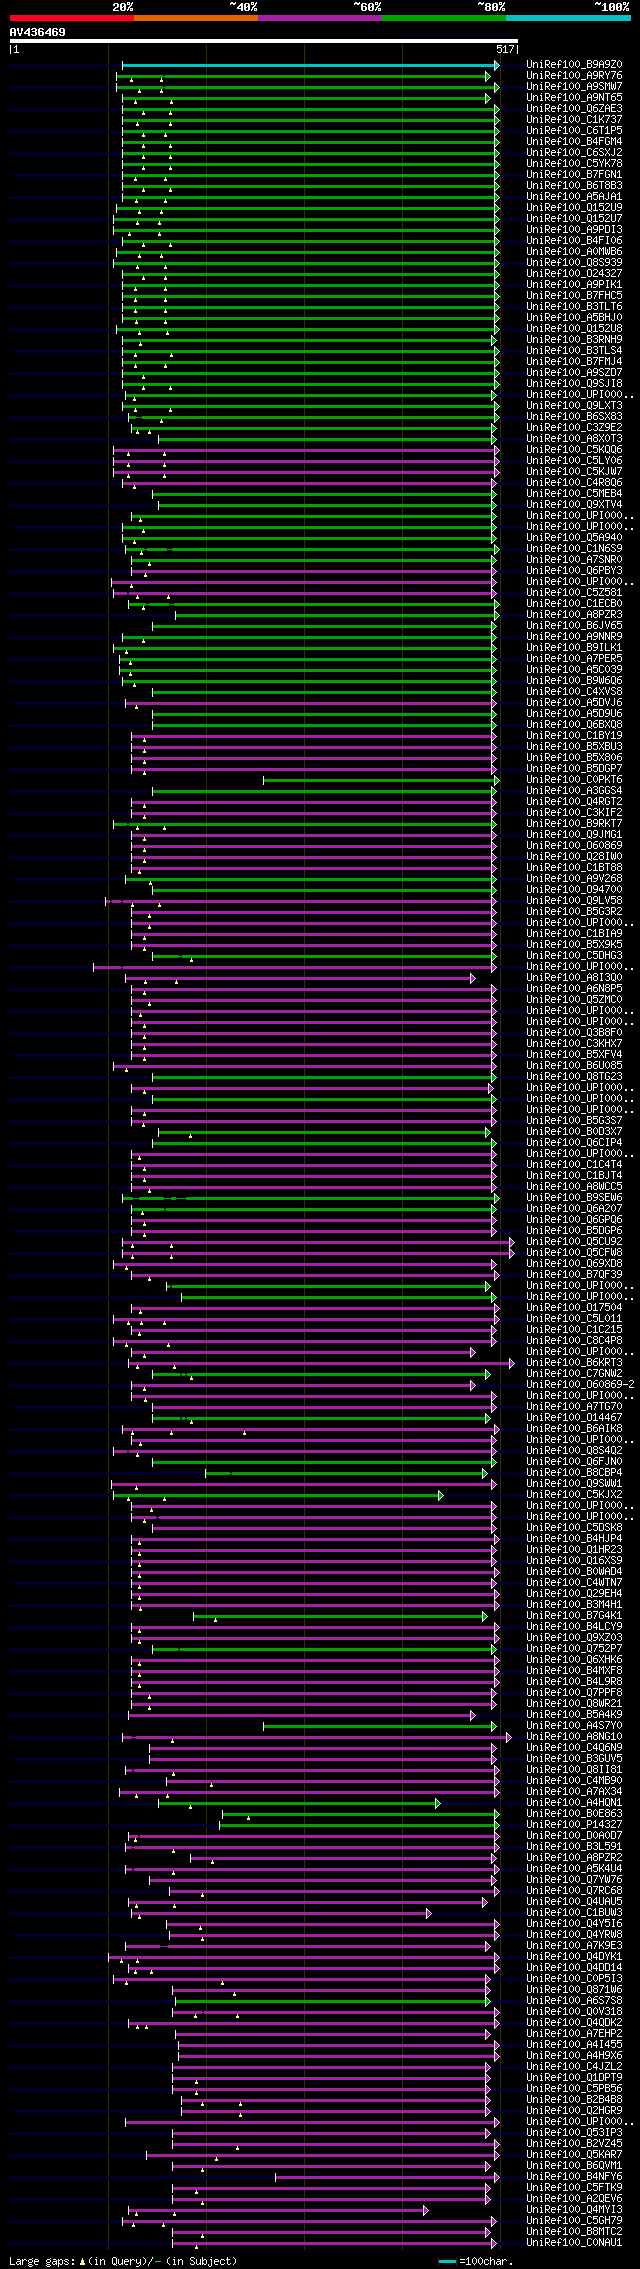Click the purple ~60% identity legend swatch

[320, 18]
